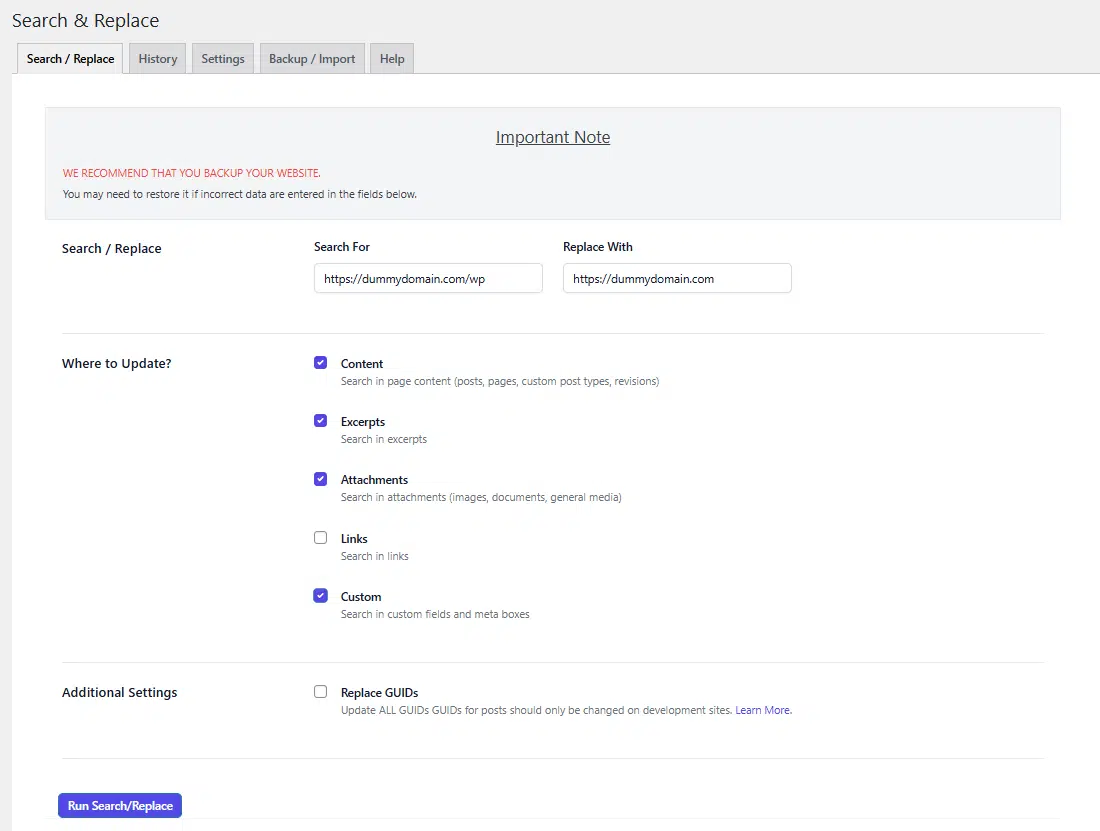The image size is (1100, 831).
Task: Click the 'Replace With' field label
Action: tap(598, 247)
